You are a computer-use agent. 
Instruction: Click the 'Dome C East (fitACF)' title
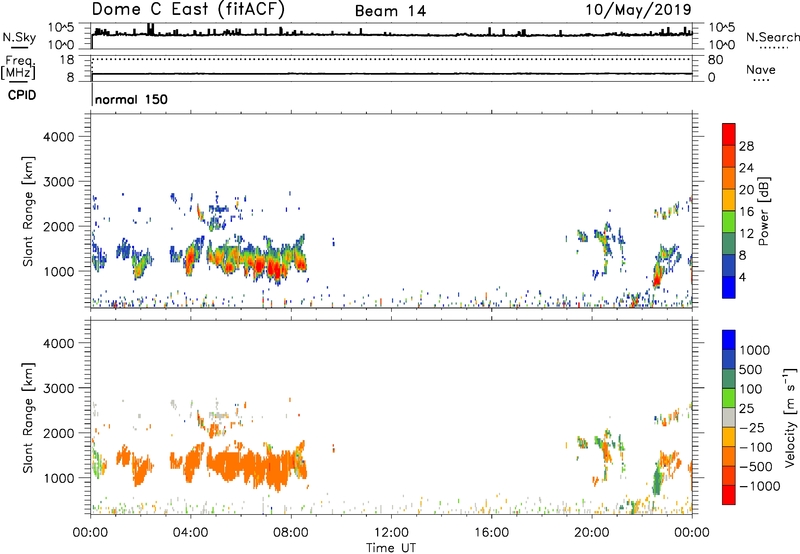(x=188, y=10)
